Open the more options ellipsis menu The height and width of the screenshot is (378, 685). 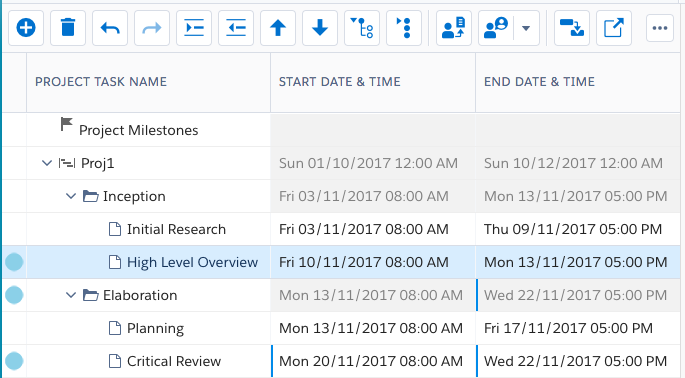660,28
